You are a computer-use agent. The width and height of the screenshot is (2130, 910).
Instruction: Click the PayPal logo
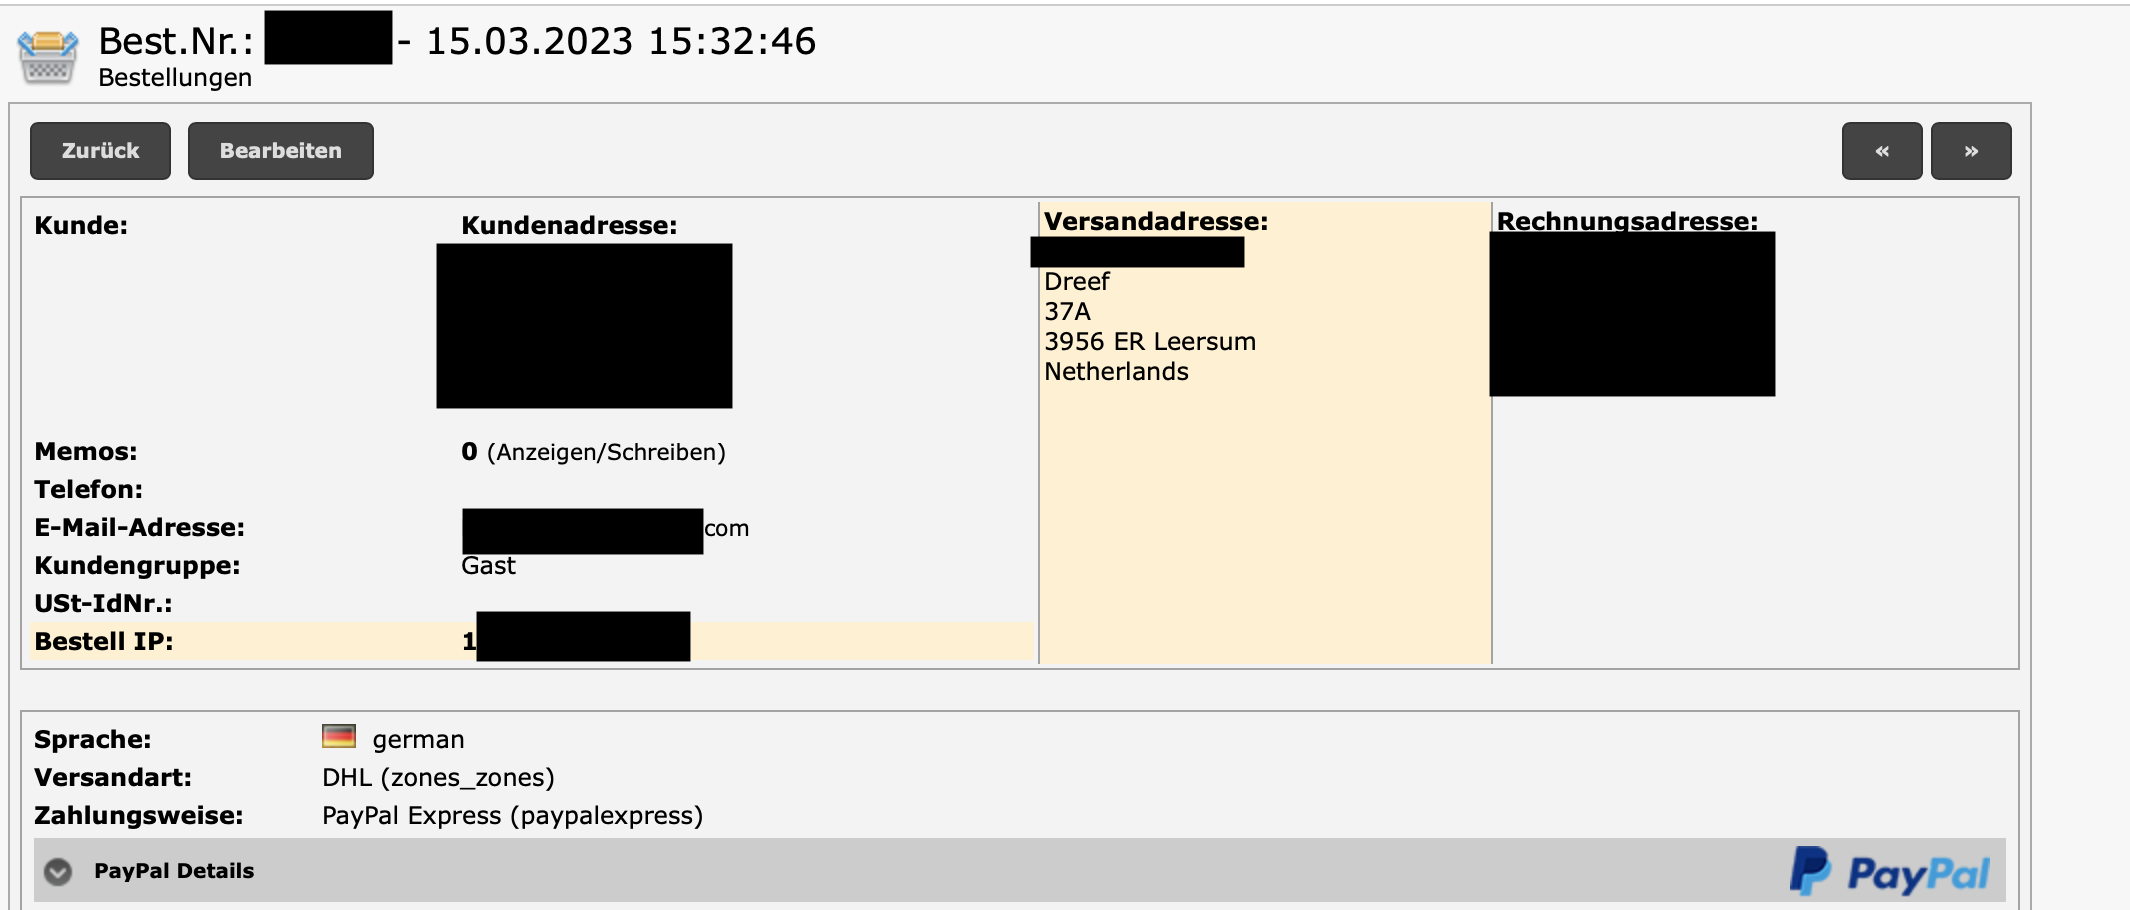tap(1888, 872)
